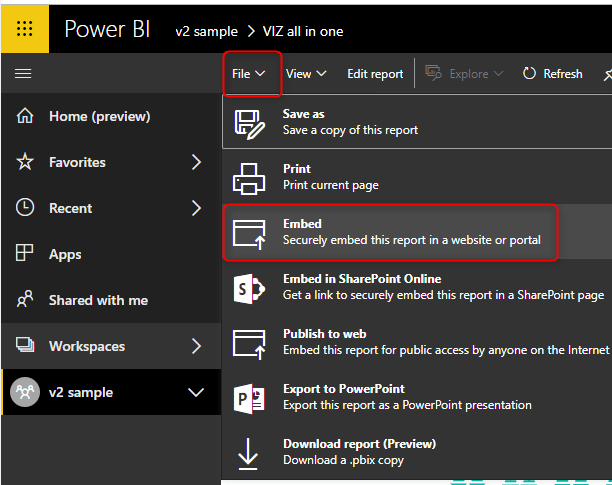
Task: Click the Save as floppy disk icon
Action: tap(249, 124)
